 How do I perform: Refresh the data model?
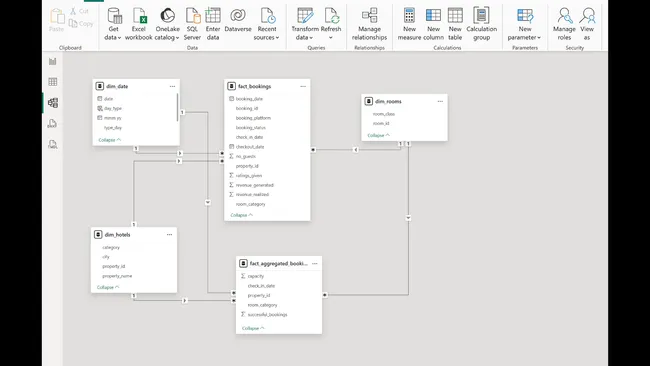pyautogui.click(x=331, y=24)
